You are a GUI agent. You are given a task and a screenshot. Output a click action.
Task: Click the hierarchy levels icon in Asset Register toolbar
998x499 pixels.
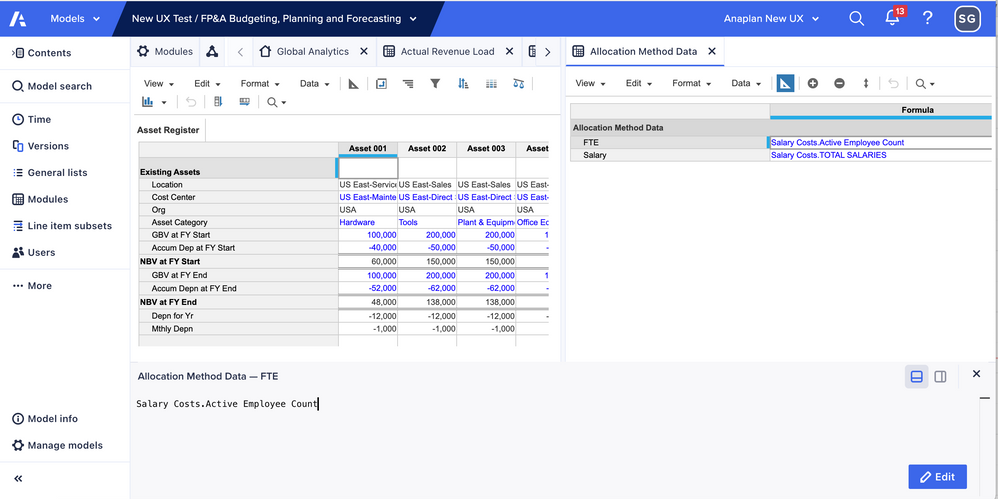408,83
